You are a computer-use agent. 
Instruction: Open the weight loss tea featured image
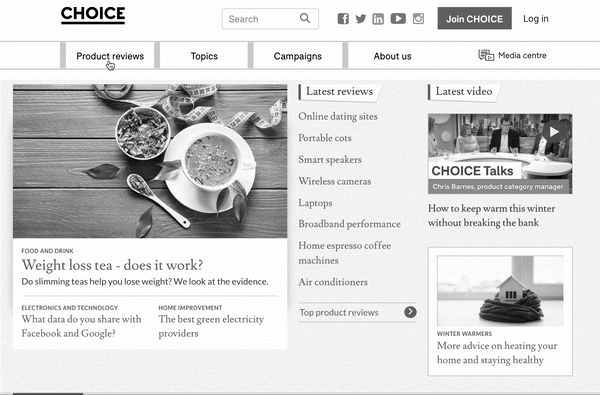point(150,161)
